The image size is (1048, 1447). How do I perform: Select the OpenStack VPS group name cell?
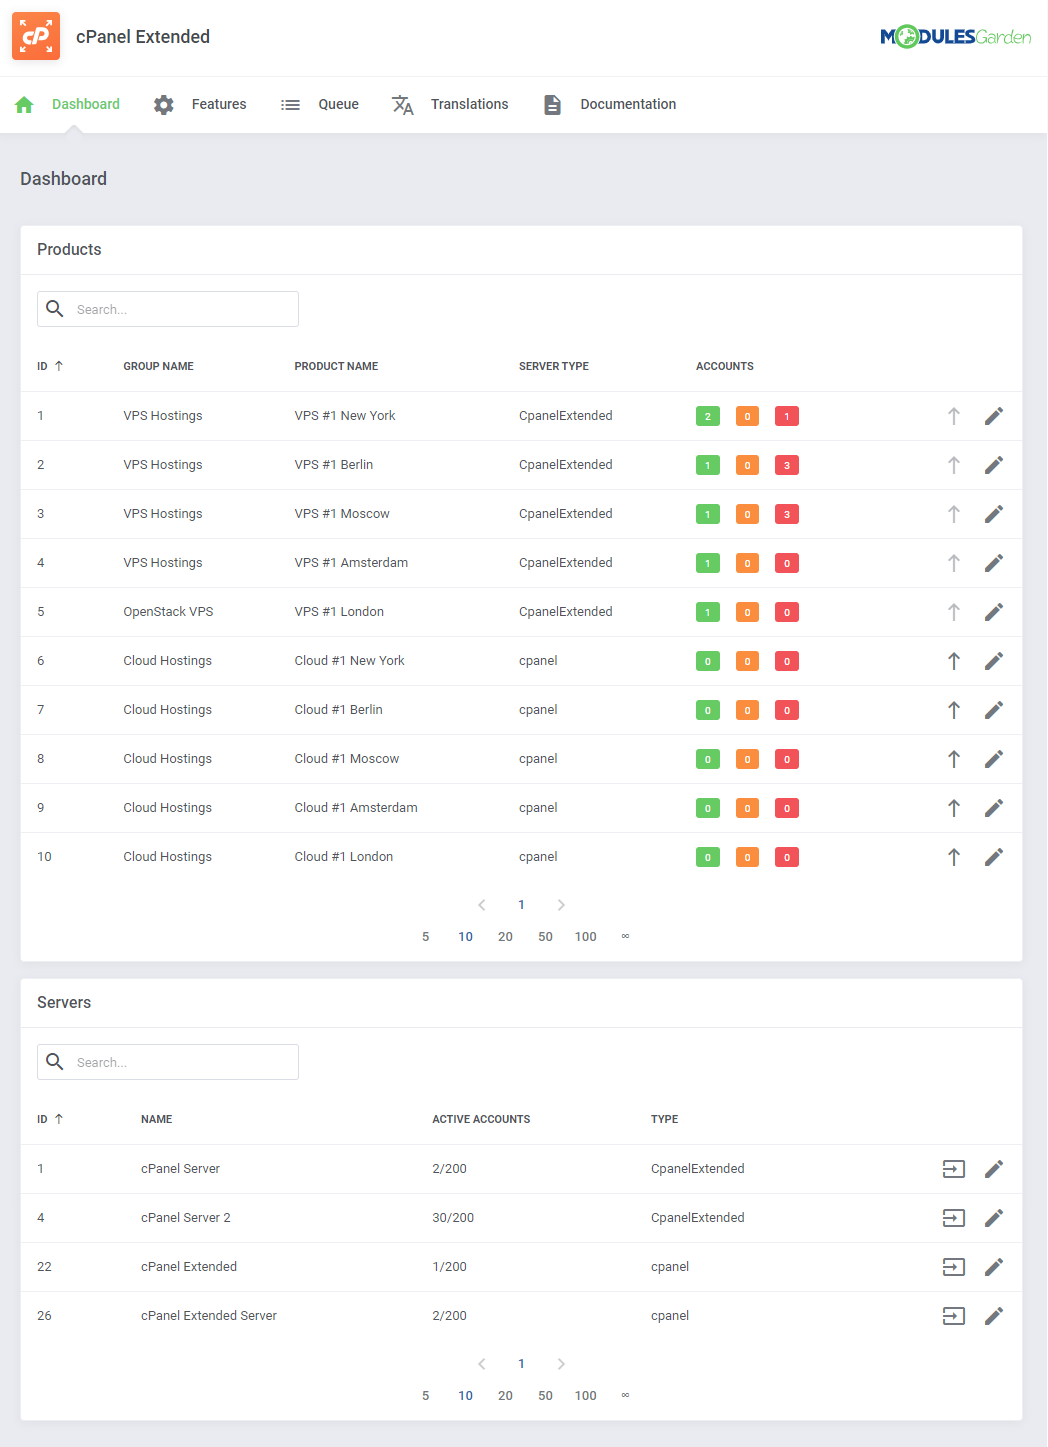(168, 612)
